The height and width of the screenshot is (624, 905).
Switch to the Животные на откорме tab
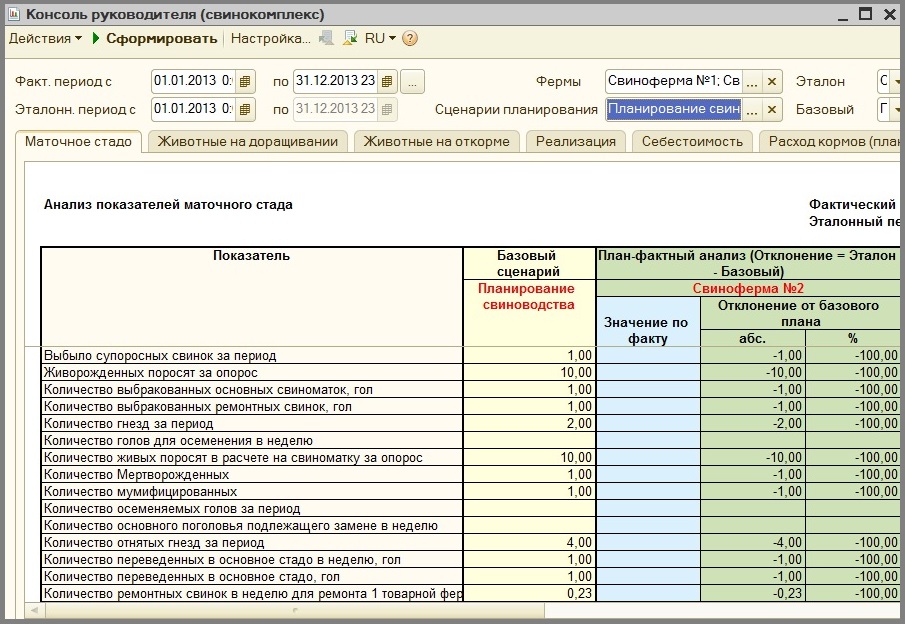[436, 141]
